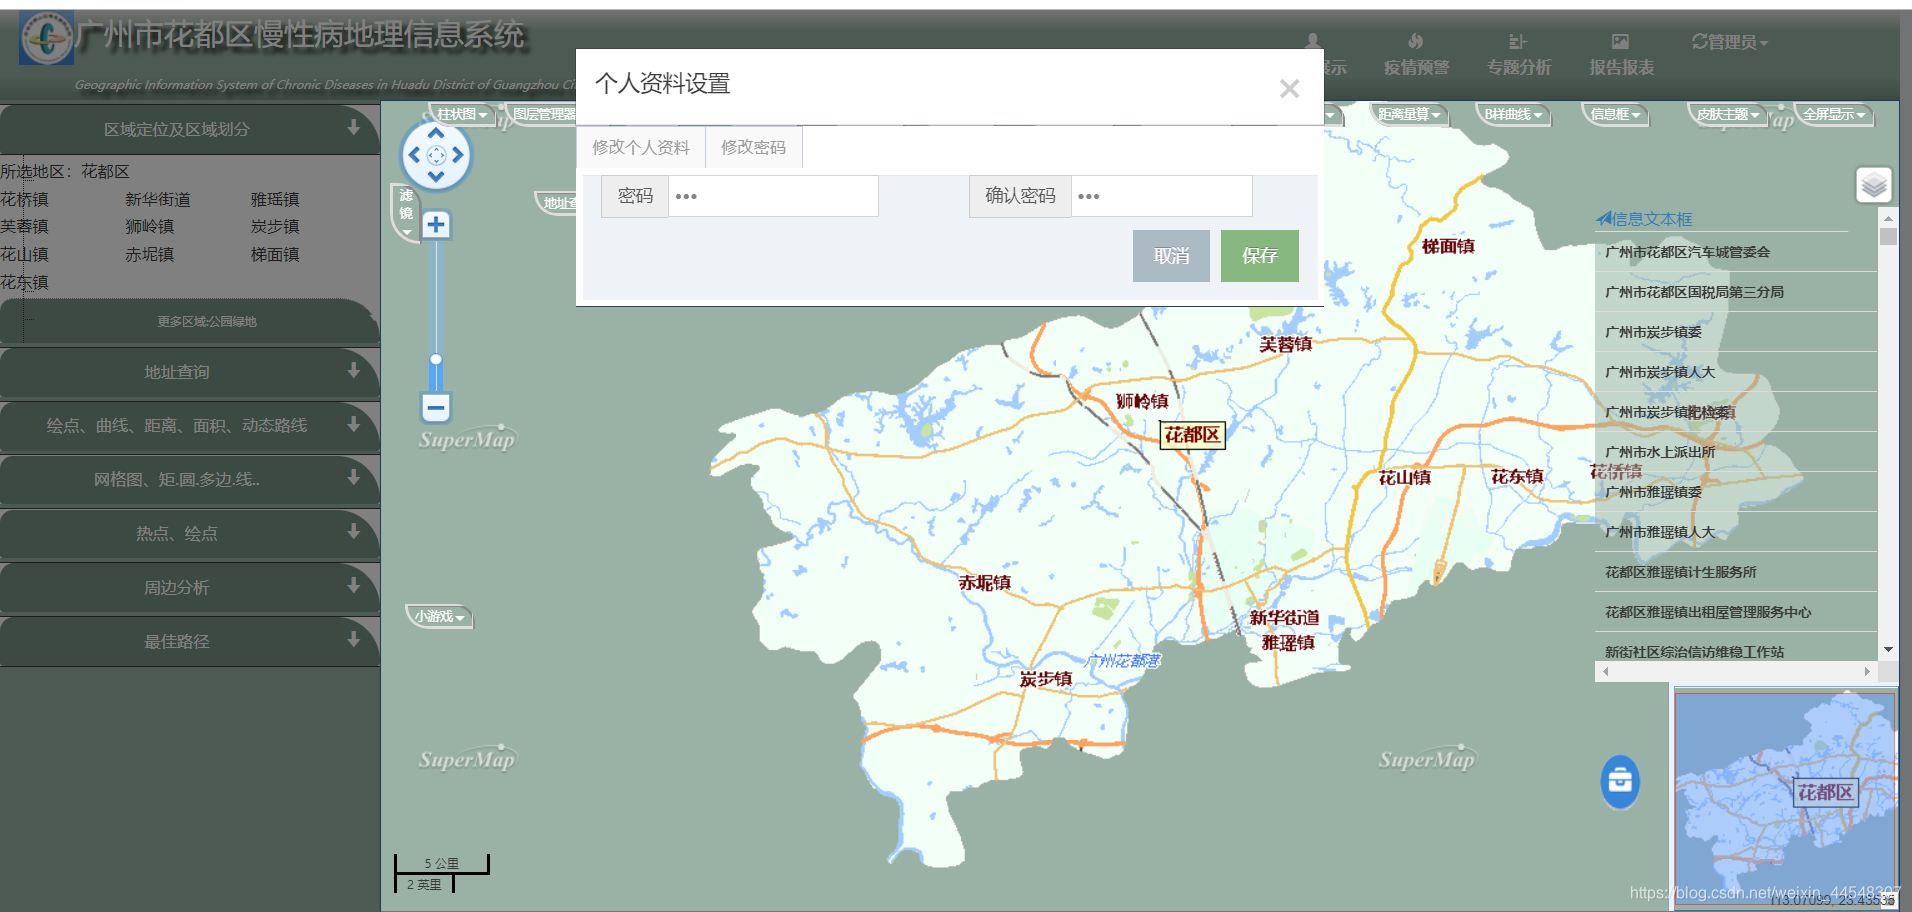1912x912 pixels.
Task: Click the down arrow on 最佳路径 panel
Action: [x=353, y=639]
